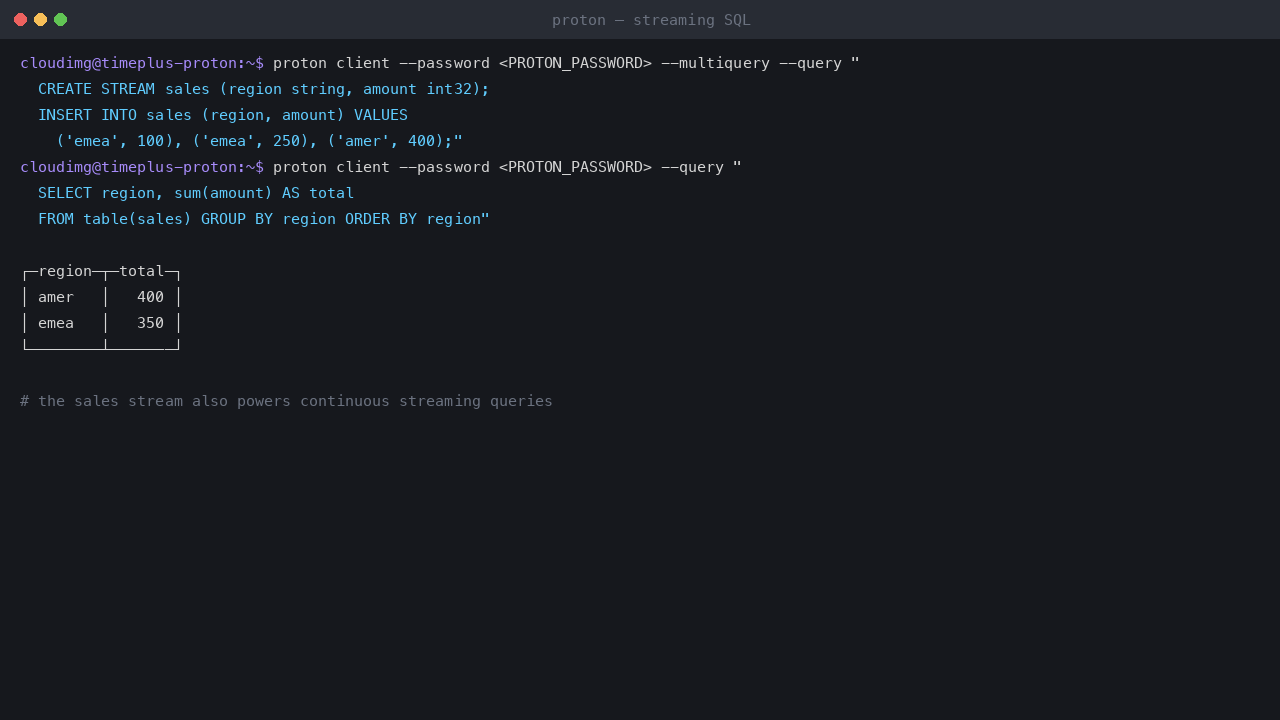Click the 'amer' cell in results
The image size is (1280, 720).
tap(56, 297)
